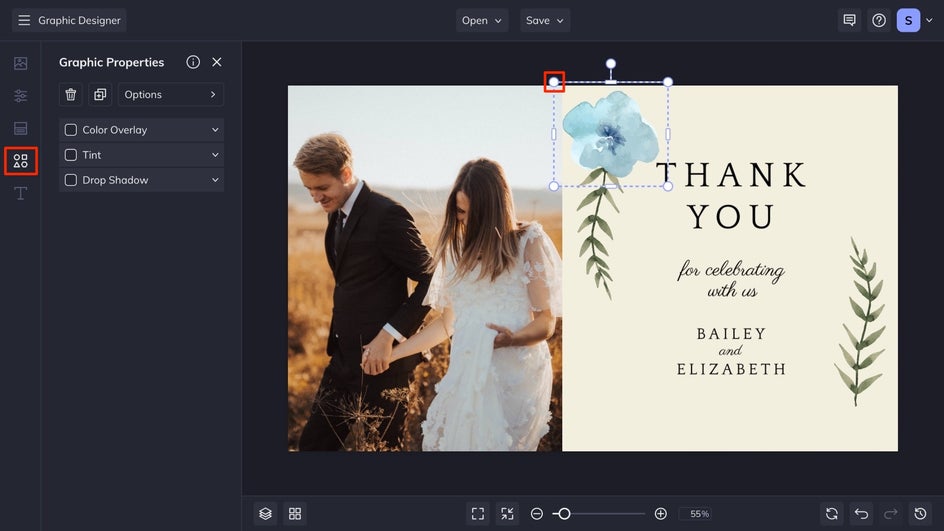Click the top-right resize handle of flower
This screenshot has width=944, height=531.
click(x=668, y=82)
